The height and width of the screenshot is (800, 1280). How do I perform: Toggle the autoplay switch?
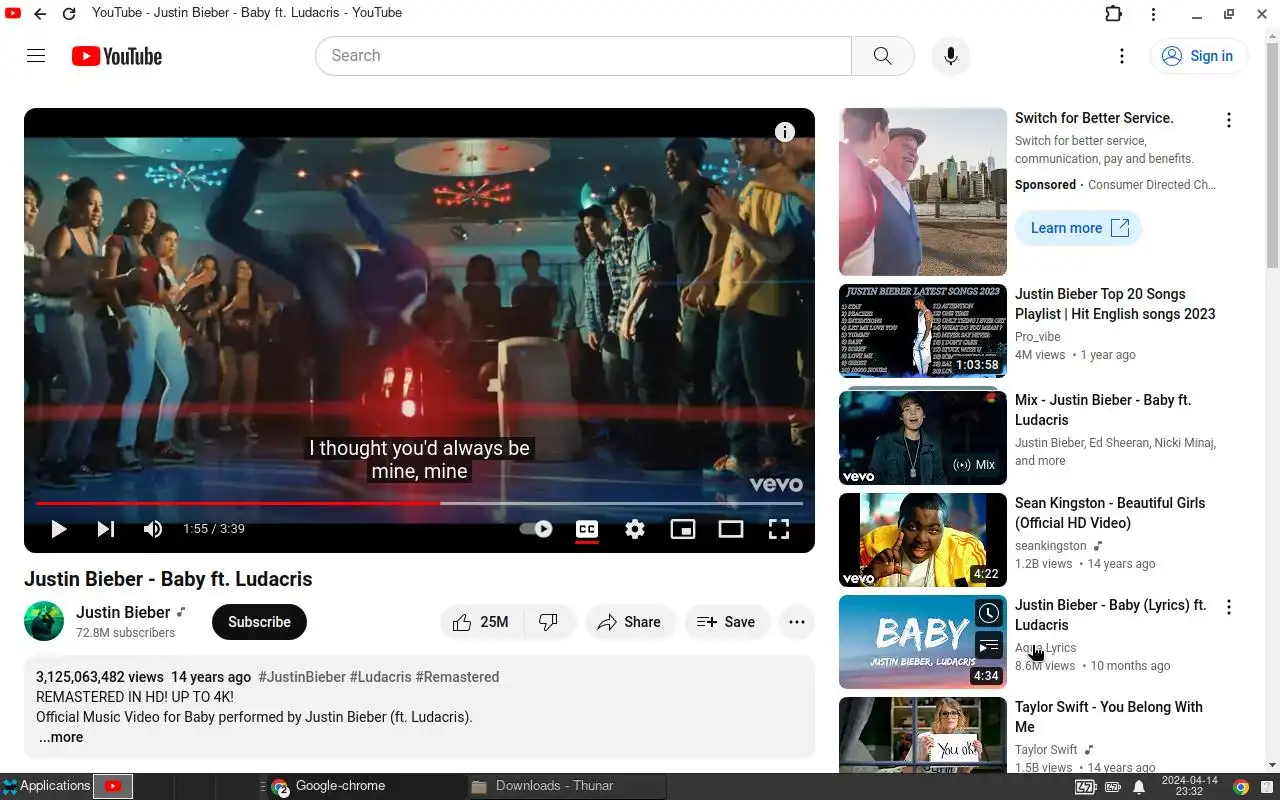click(536, 529)
